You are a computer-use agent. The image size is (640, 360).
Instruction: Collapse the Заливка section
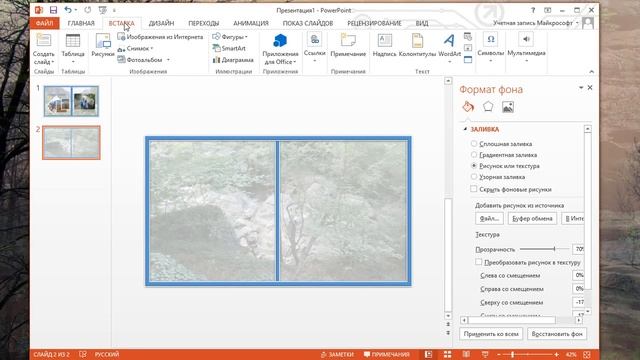click(465, 129)
